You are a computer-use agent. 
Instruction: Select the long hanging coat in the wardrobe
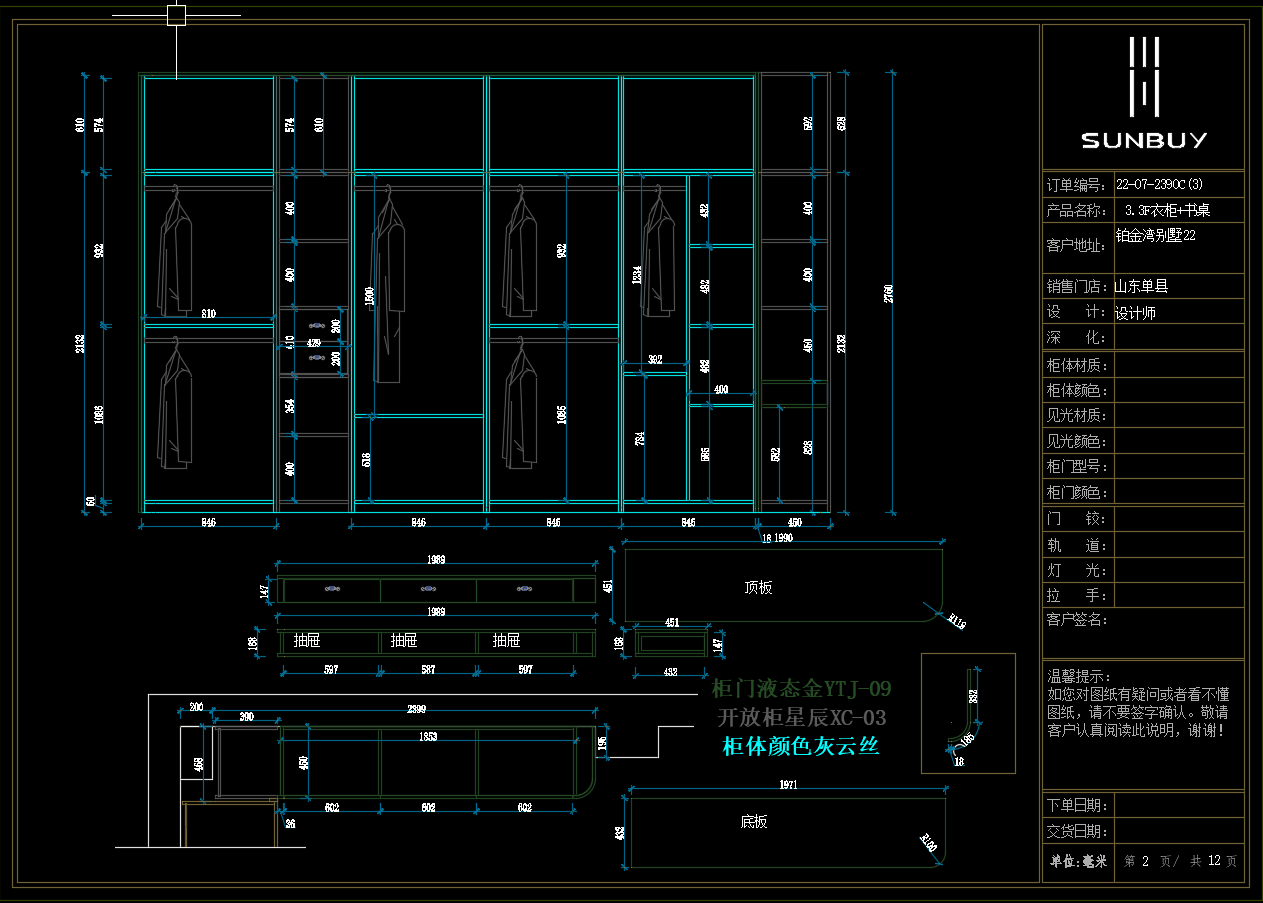point(388,290)
